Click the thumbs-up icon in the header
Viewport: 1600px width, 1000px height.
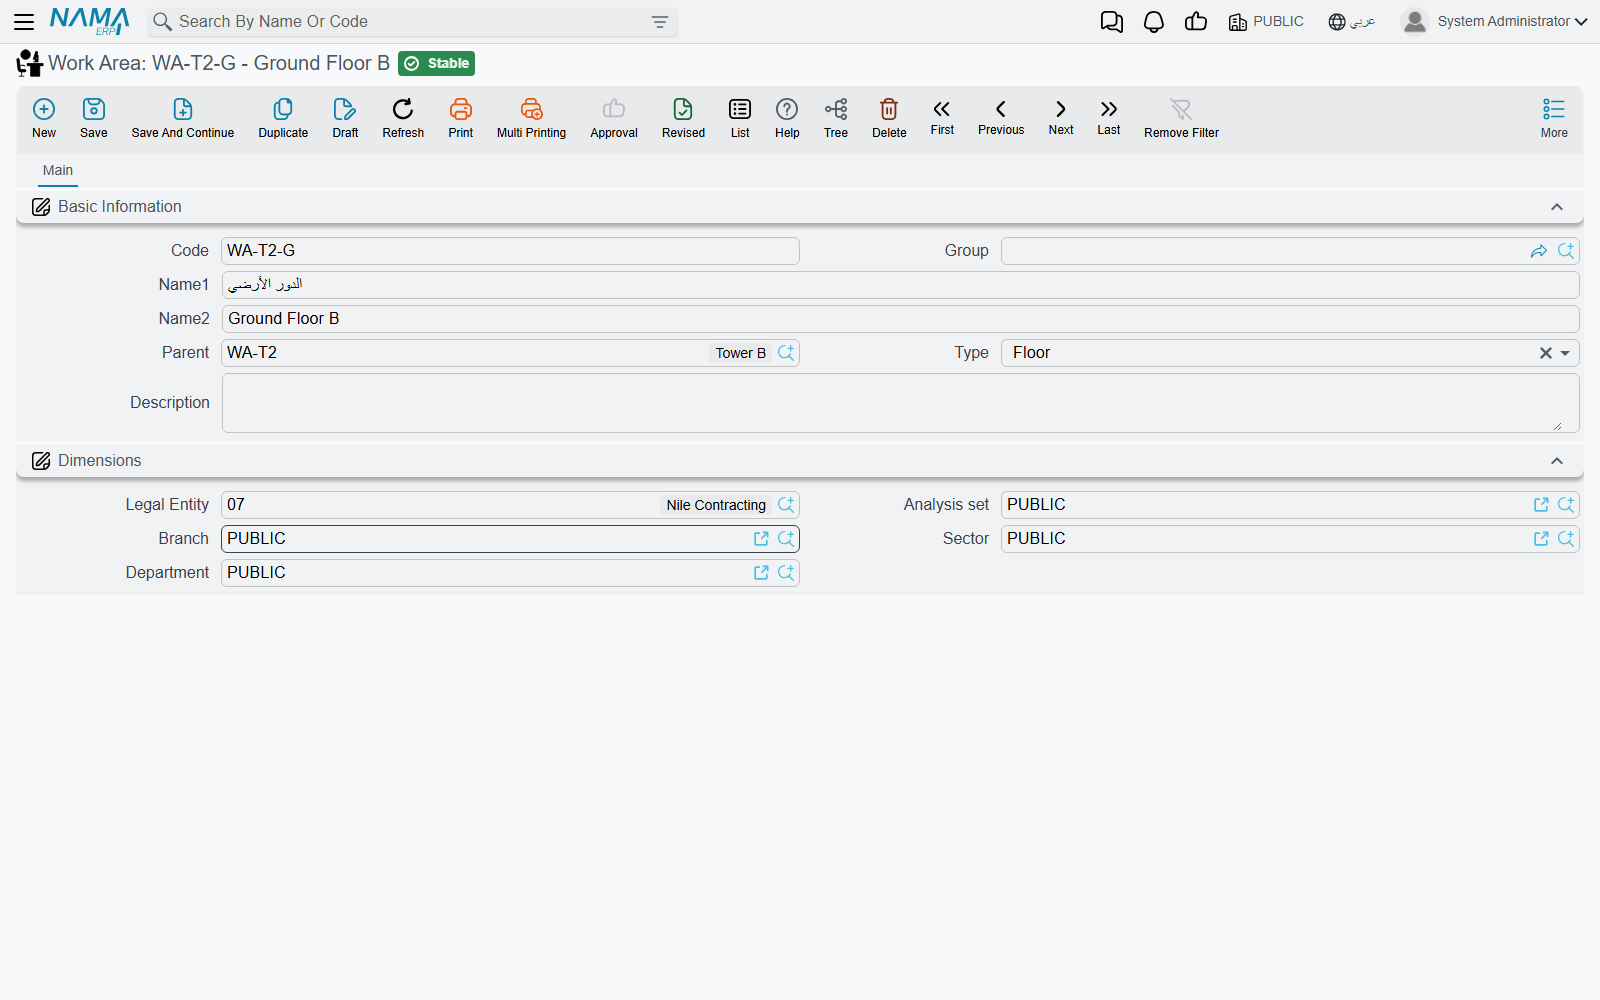point(1196,21)
